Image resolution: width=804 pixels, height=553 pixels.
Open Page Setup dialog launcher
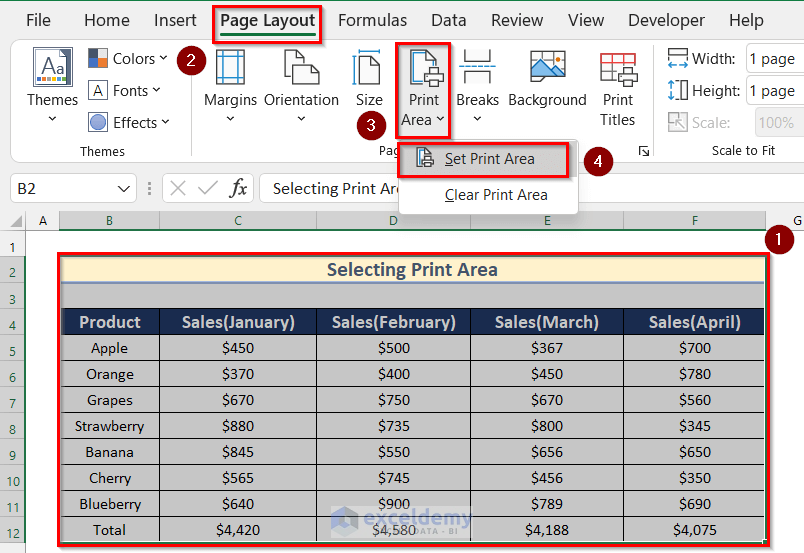[x=644, y=151]
